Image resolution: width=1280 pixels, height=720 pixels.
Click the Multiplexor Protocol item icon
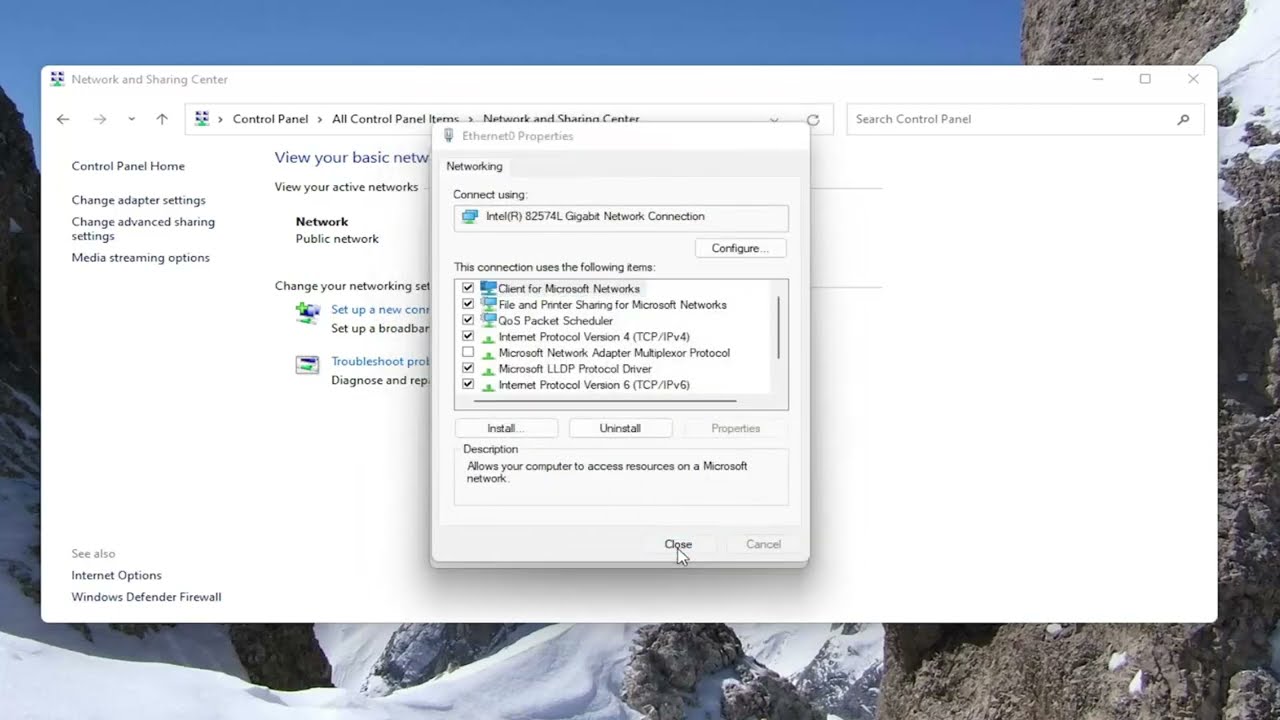pyautogui.click(x=488, y=353)
